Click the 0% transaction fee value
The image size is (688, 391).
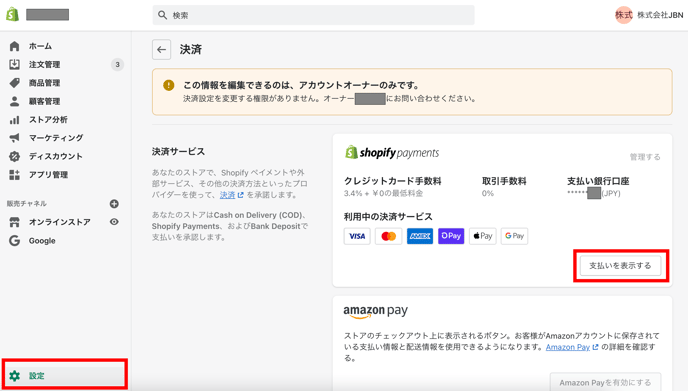[x=487, y=194]
